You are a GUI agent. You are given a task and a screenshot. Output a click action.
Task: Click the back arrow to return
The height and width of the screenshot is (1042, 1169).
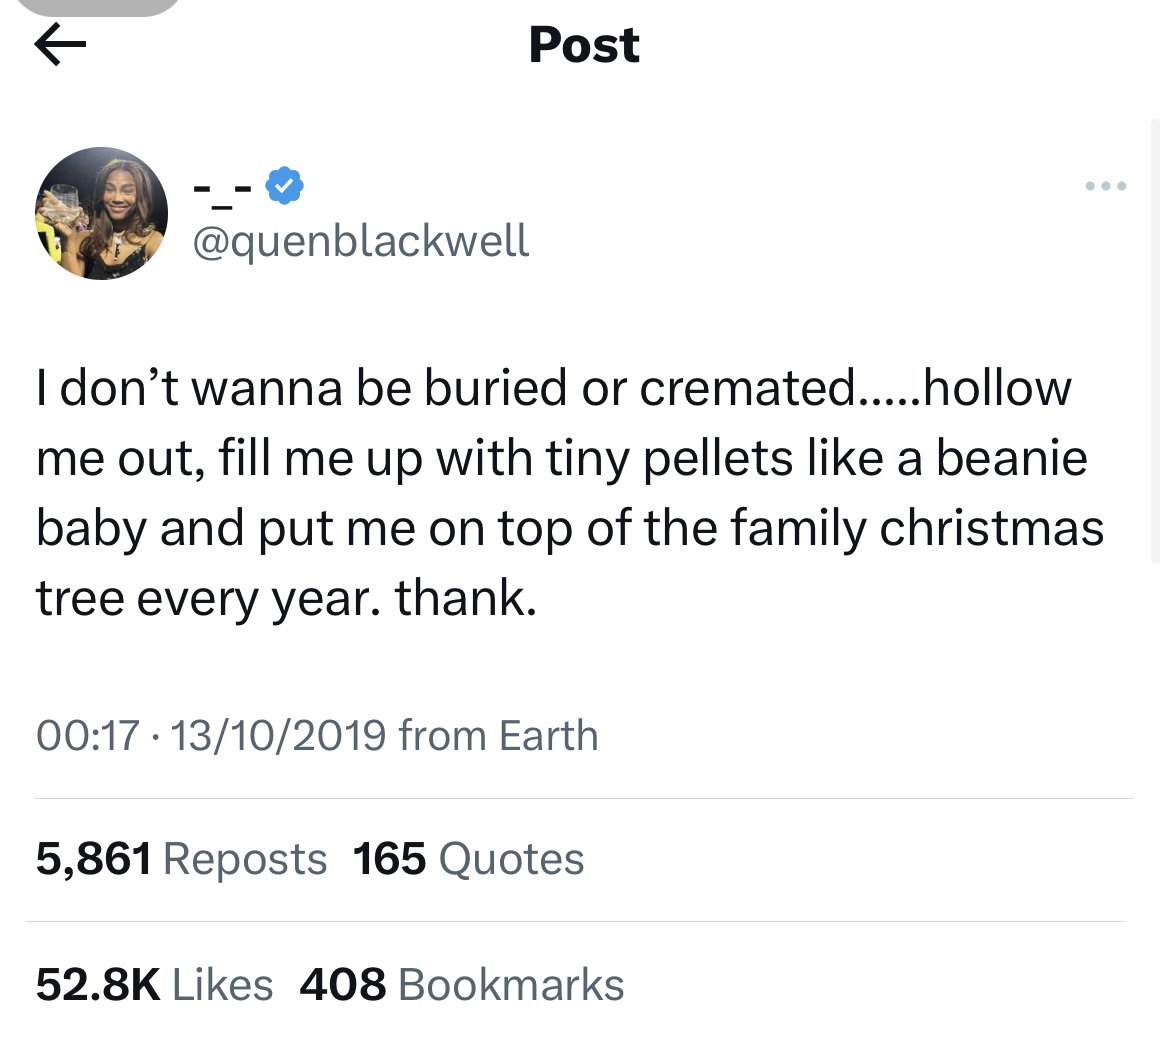(x=60, y=44)
